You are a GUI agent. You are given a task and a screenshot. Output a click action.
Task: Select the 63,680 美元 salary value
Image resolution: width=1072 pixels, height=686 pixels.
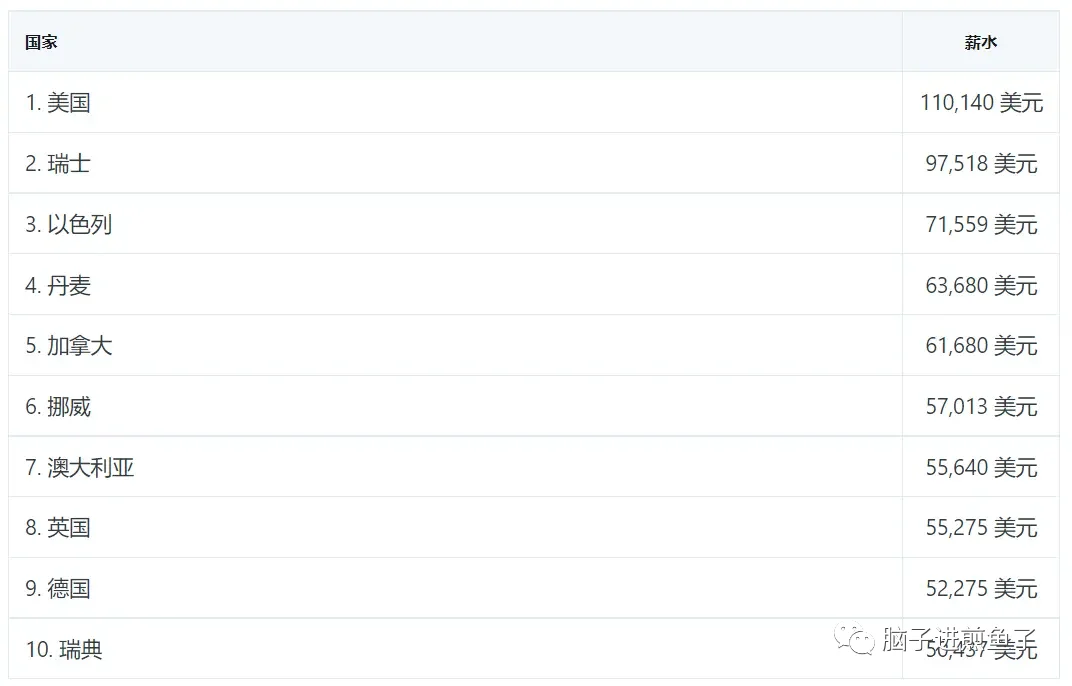981,285
